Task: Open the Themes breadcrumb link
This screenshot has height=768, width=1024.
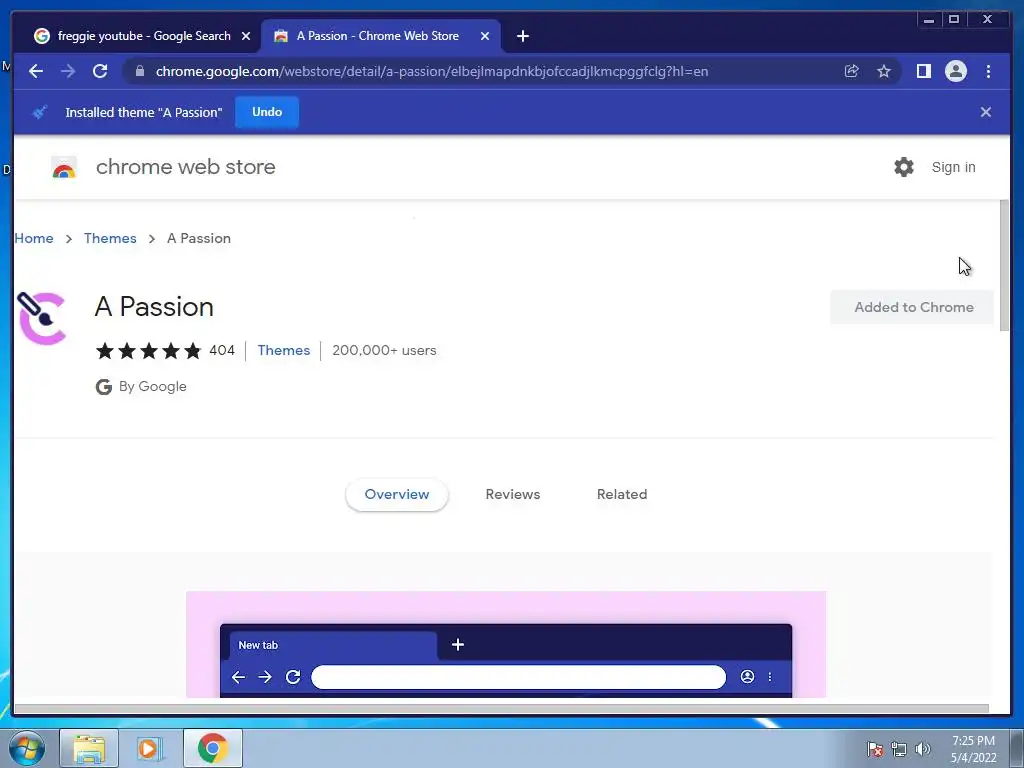Action: pos(110,238)
